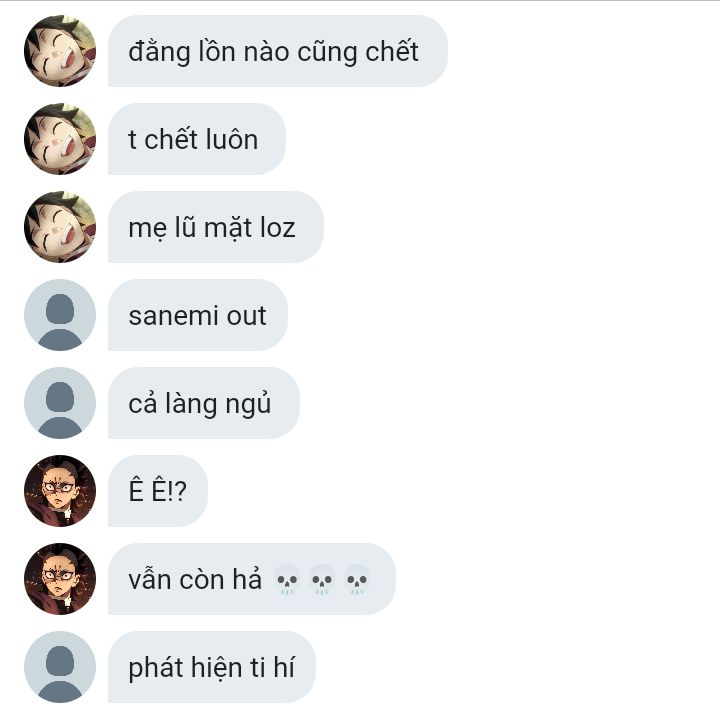This screenshot has height=711, width=720.
Task: Open profile picture beside "mẹ lũ mặt loz"
Action: (x=60, y=227)
